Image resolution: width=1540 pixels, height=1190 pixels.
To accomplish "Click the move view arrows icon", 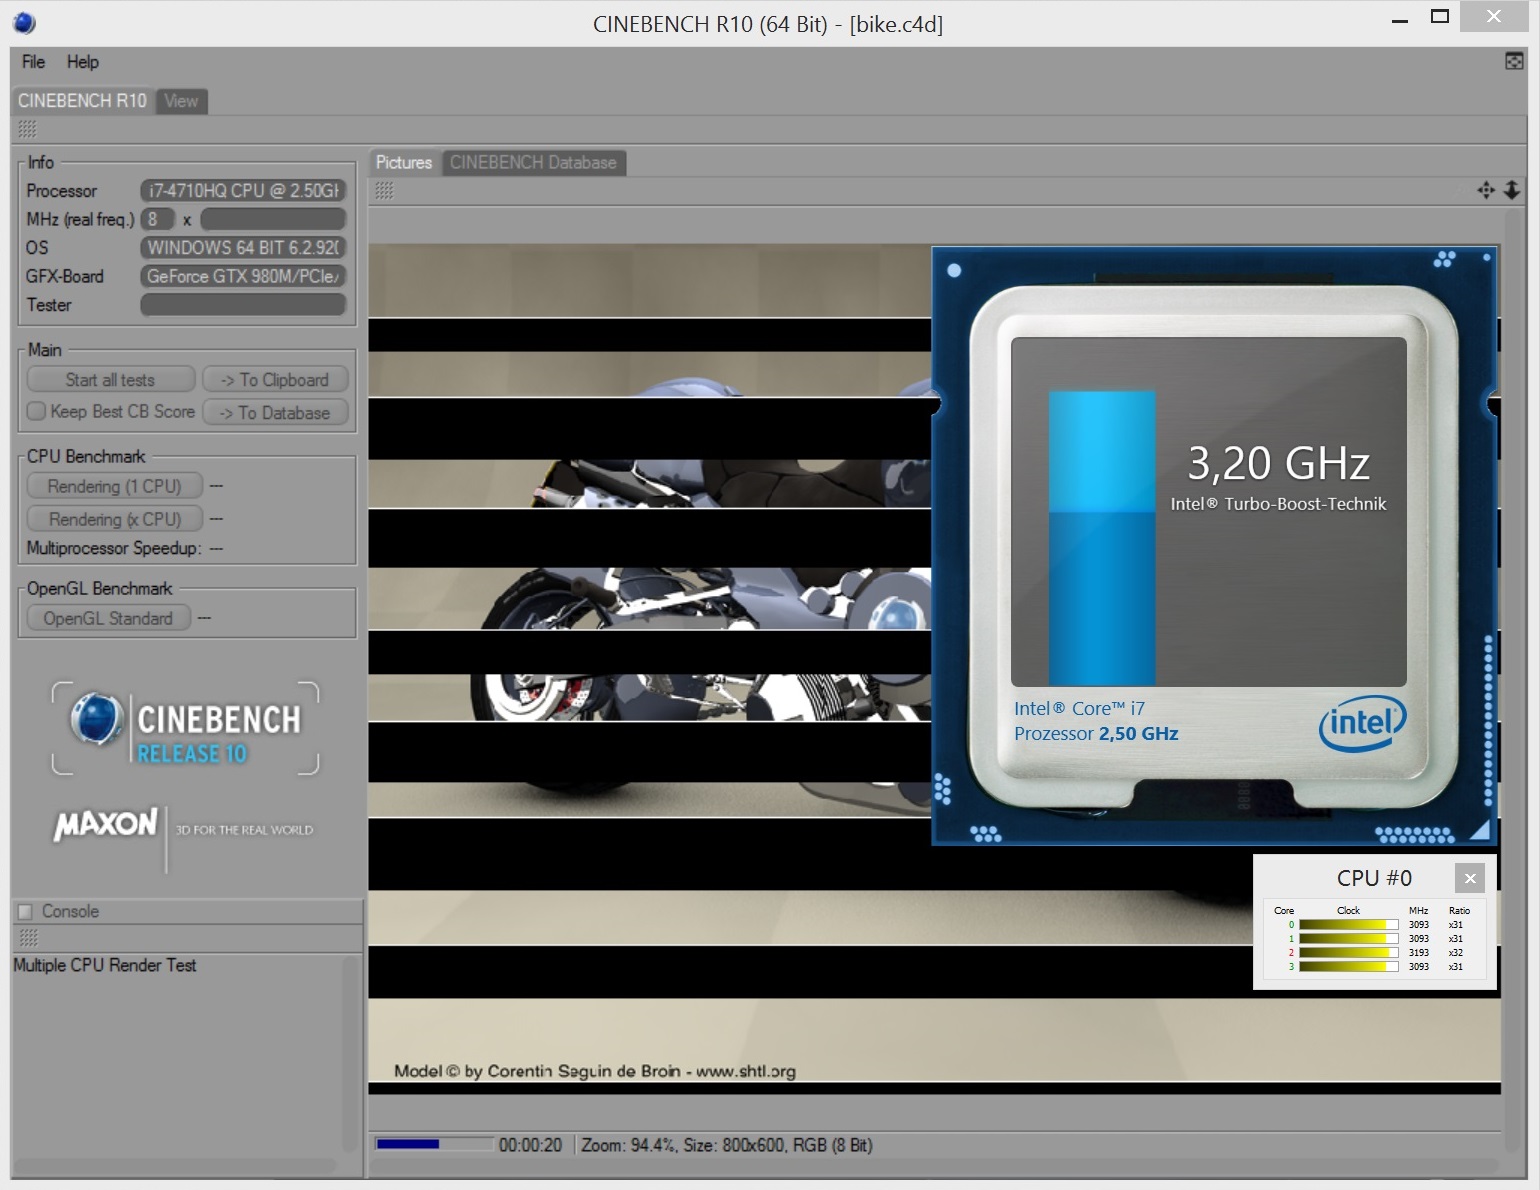I will 1486,190.
